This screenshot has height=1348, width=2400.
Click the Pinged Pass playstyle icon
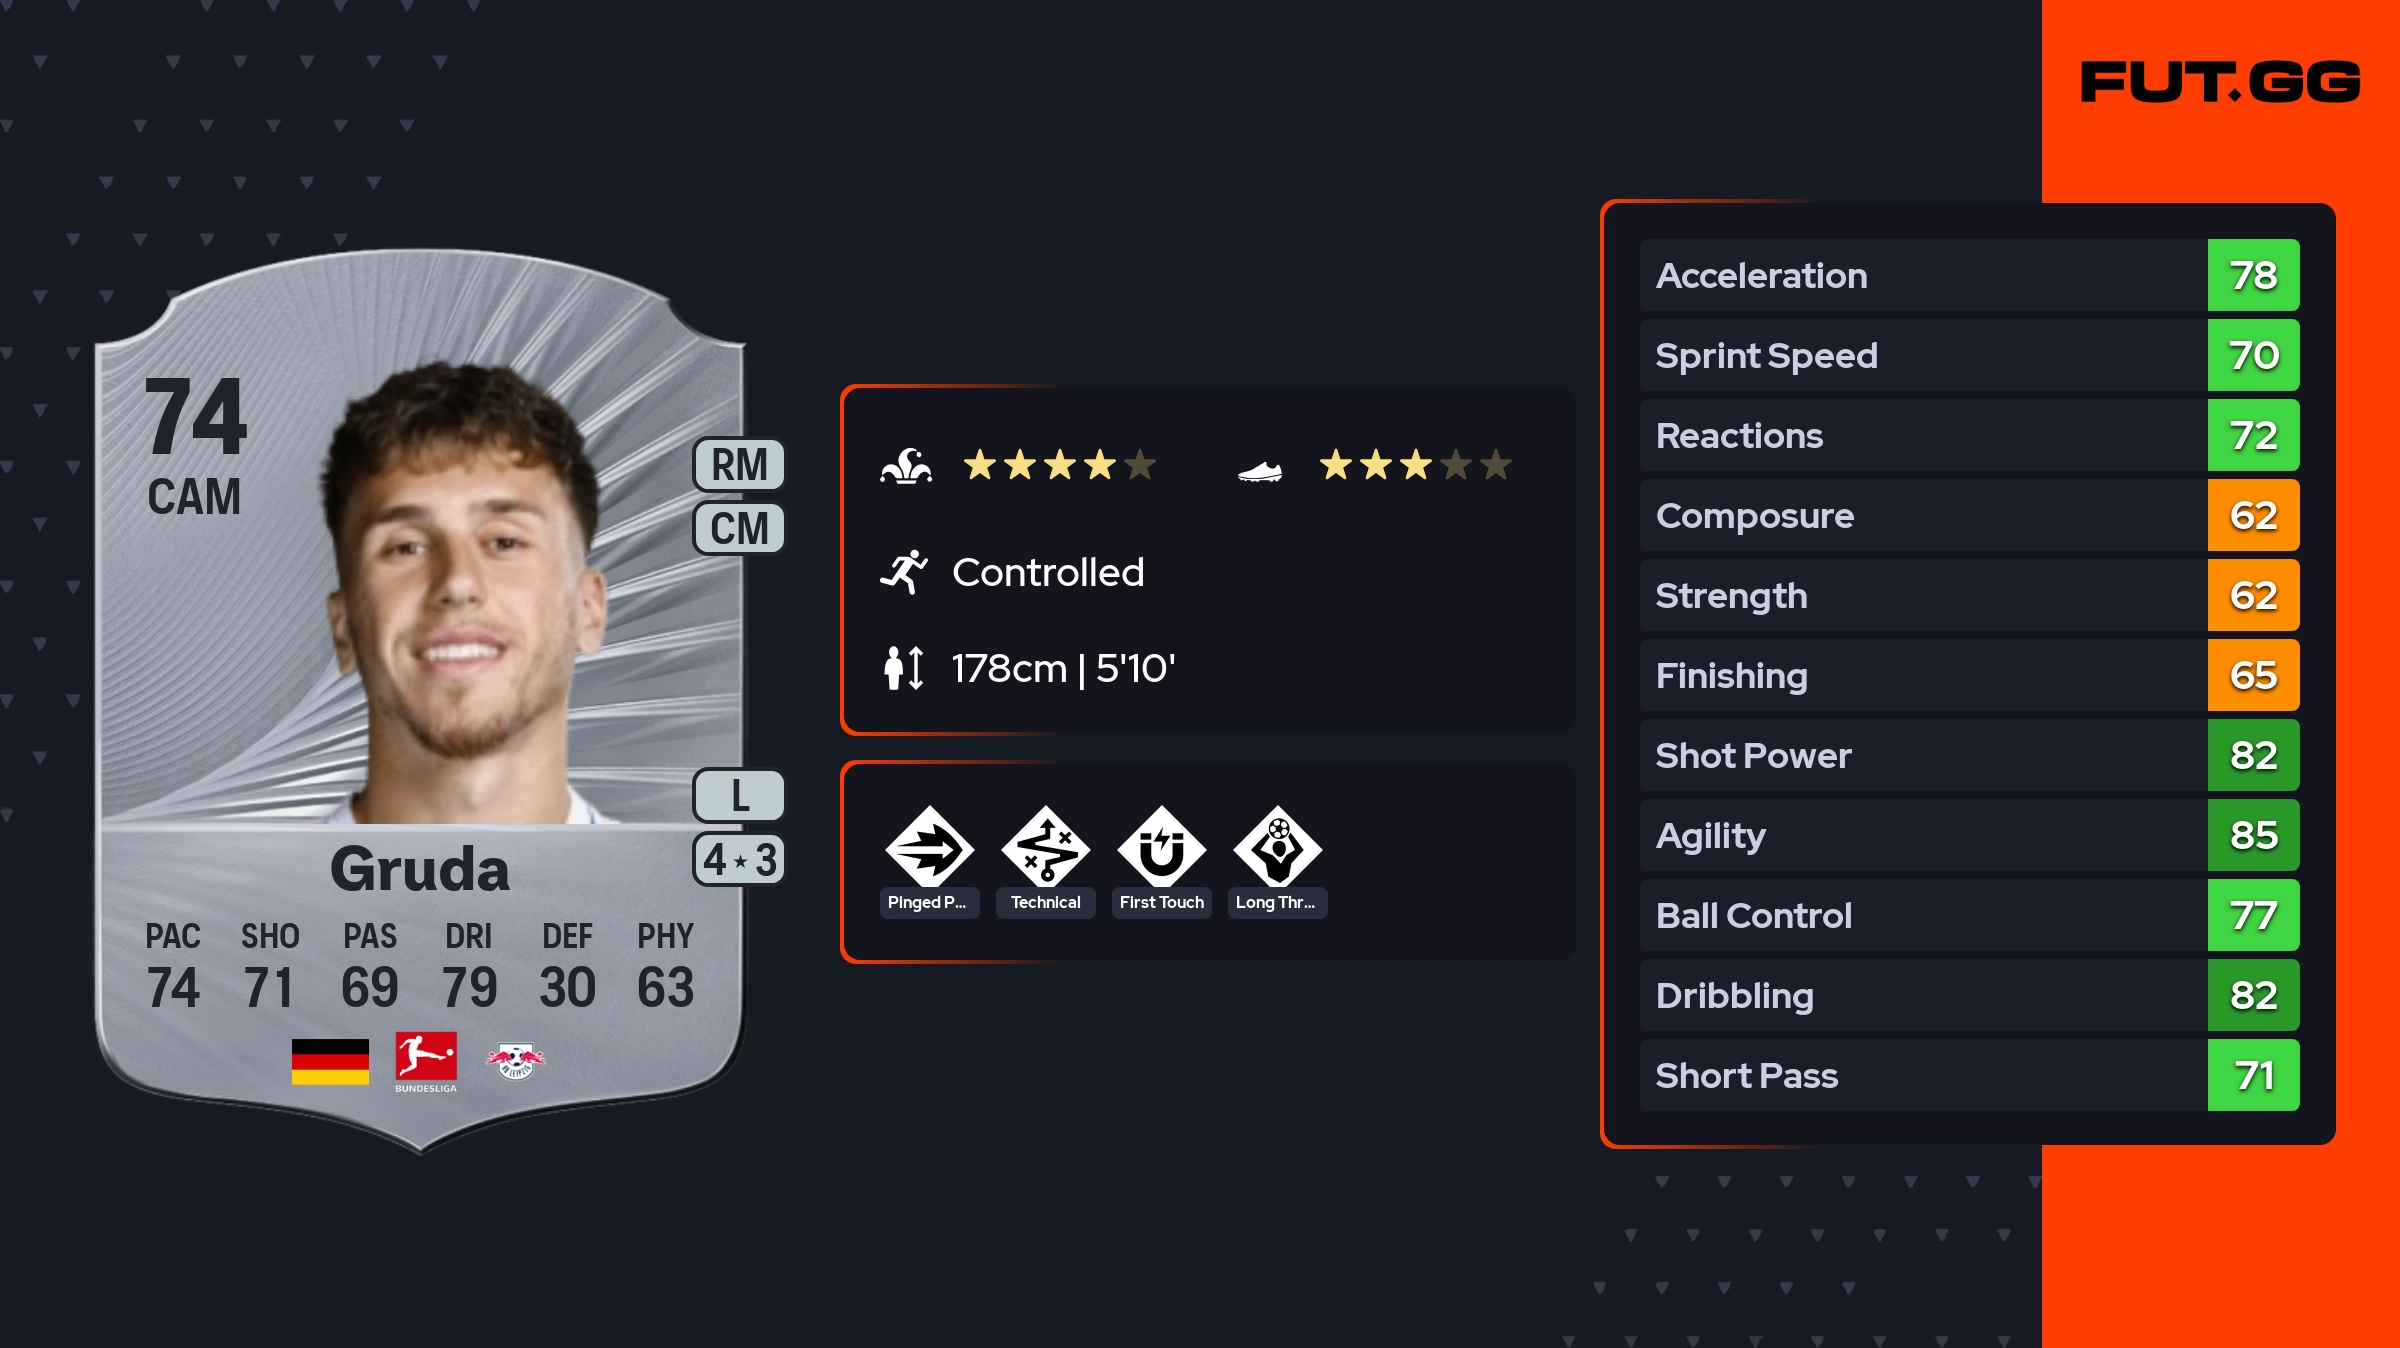pyautogui.click(x=929, y=848)
